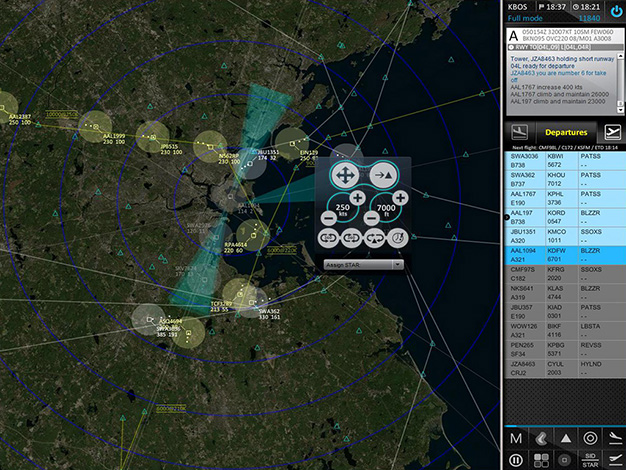Toggle range rings display
This screenshot has height=470, width=626.
pos(590,438)
